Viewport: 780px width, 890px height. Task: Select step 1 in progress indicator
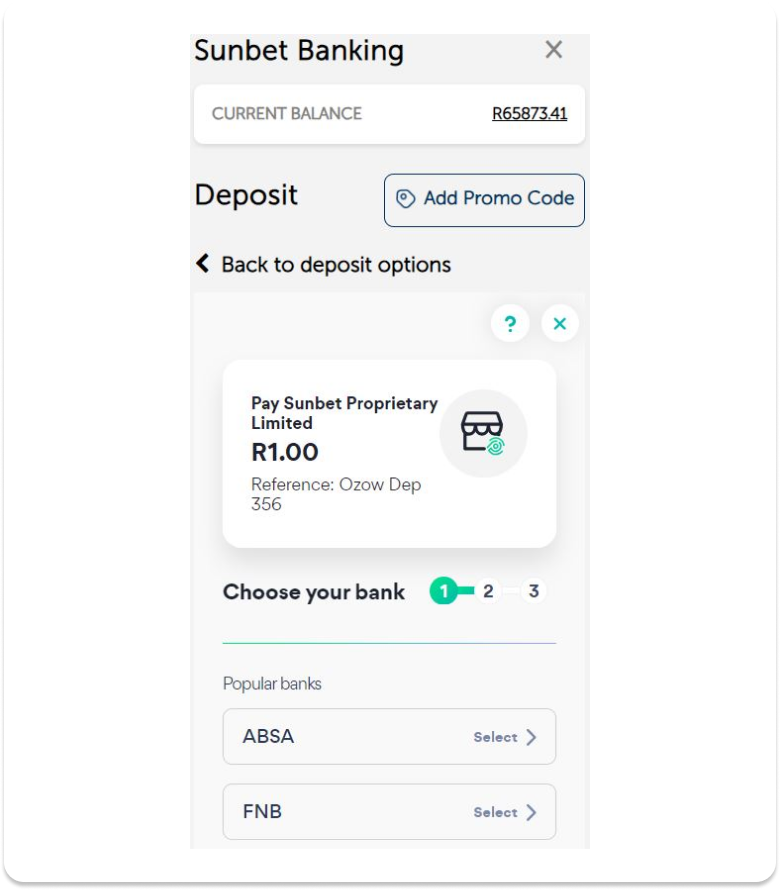(x=444, y=591)
